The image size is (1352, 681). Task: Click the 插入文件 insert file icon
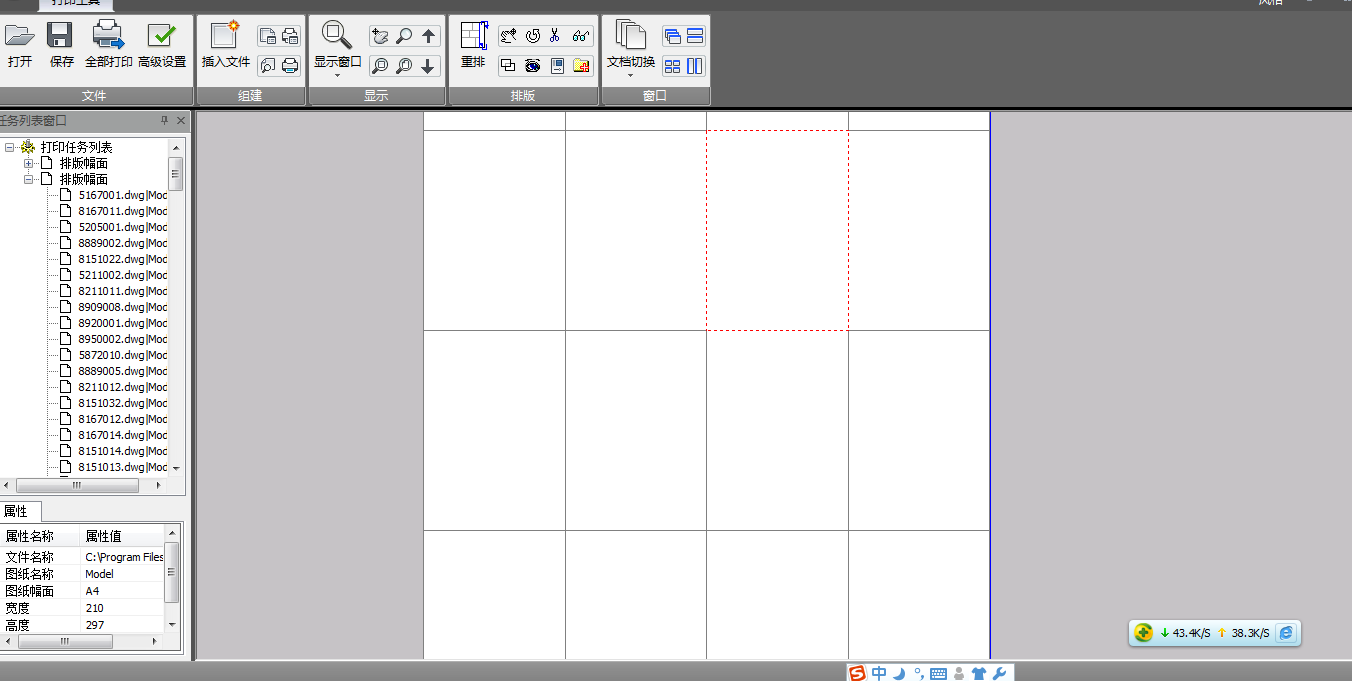(225, 36)
